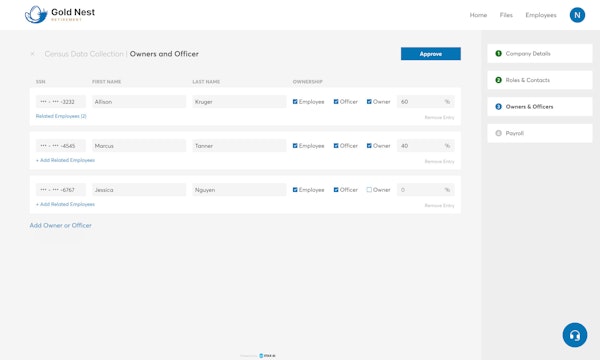Edit last name field Tanner
The image size is (600, 360).
239,146
